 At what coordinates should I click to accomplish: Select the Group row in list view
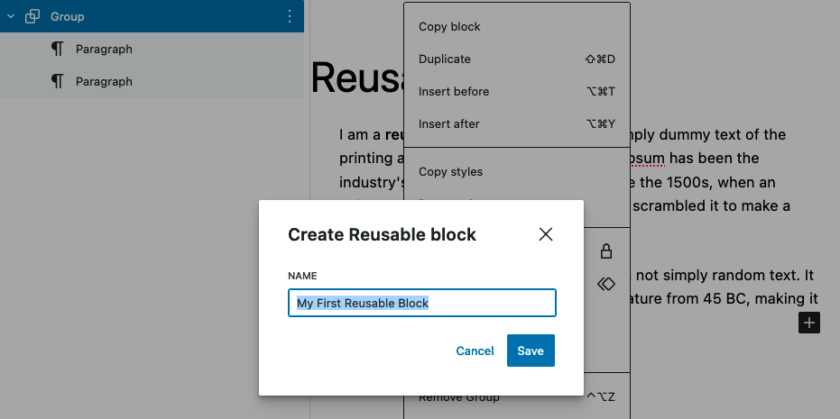(x=152, y=16)
